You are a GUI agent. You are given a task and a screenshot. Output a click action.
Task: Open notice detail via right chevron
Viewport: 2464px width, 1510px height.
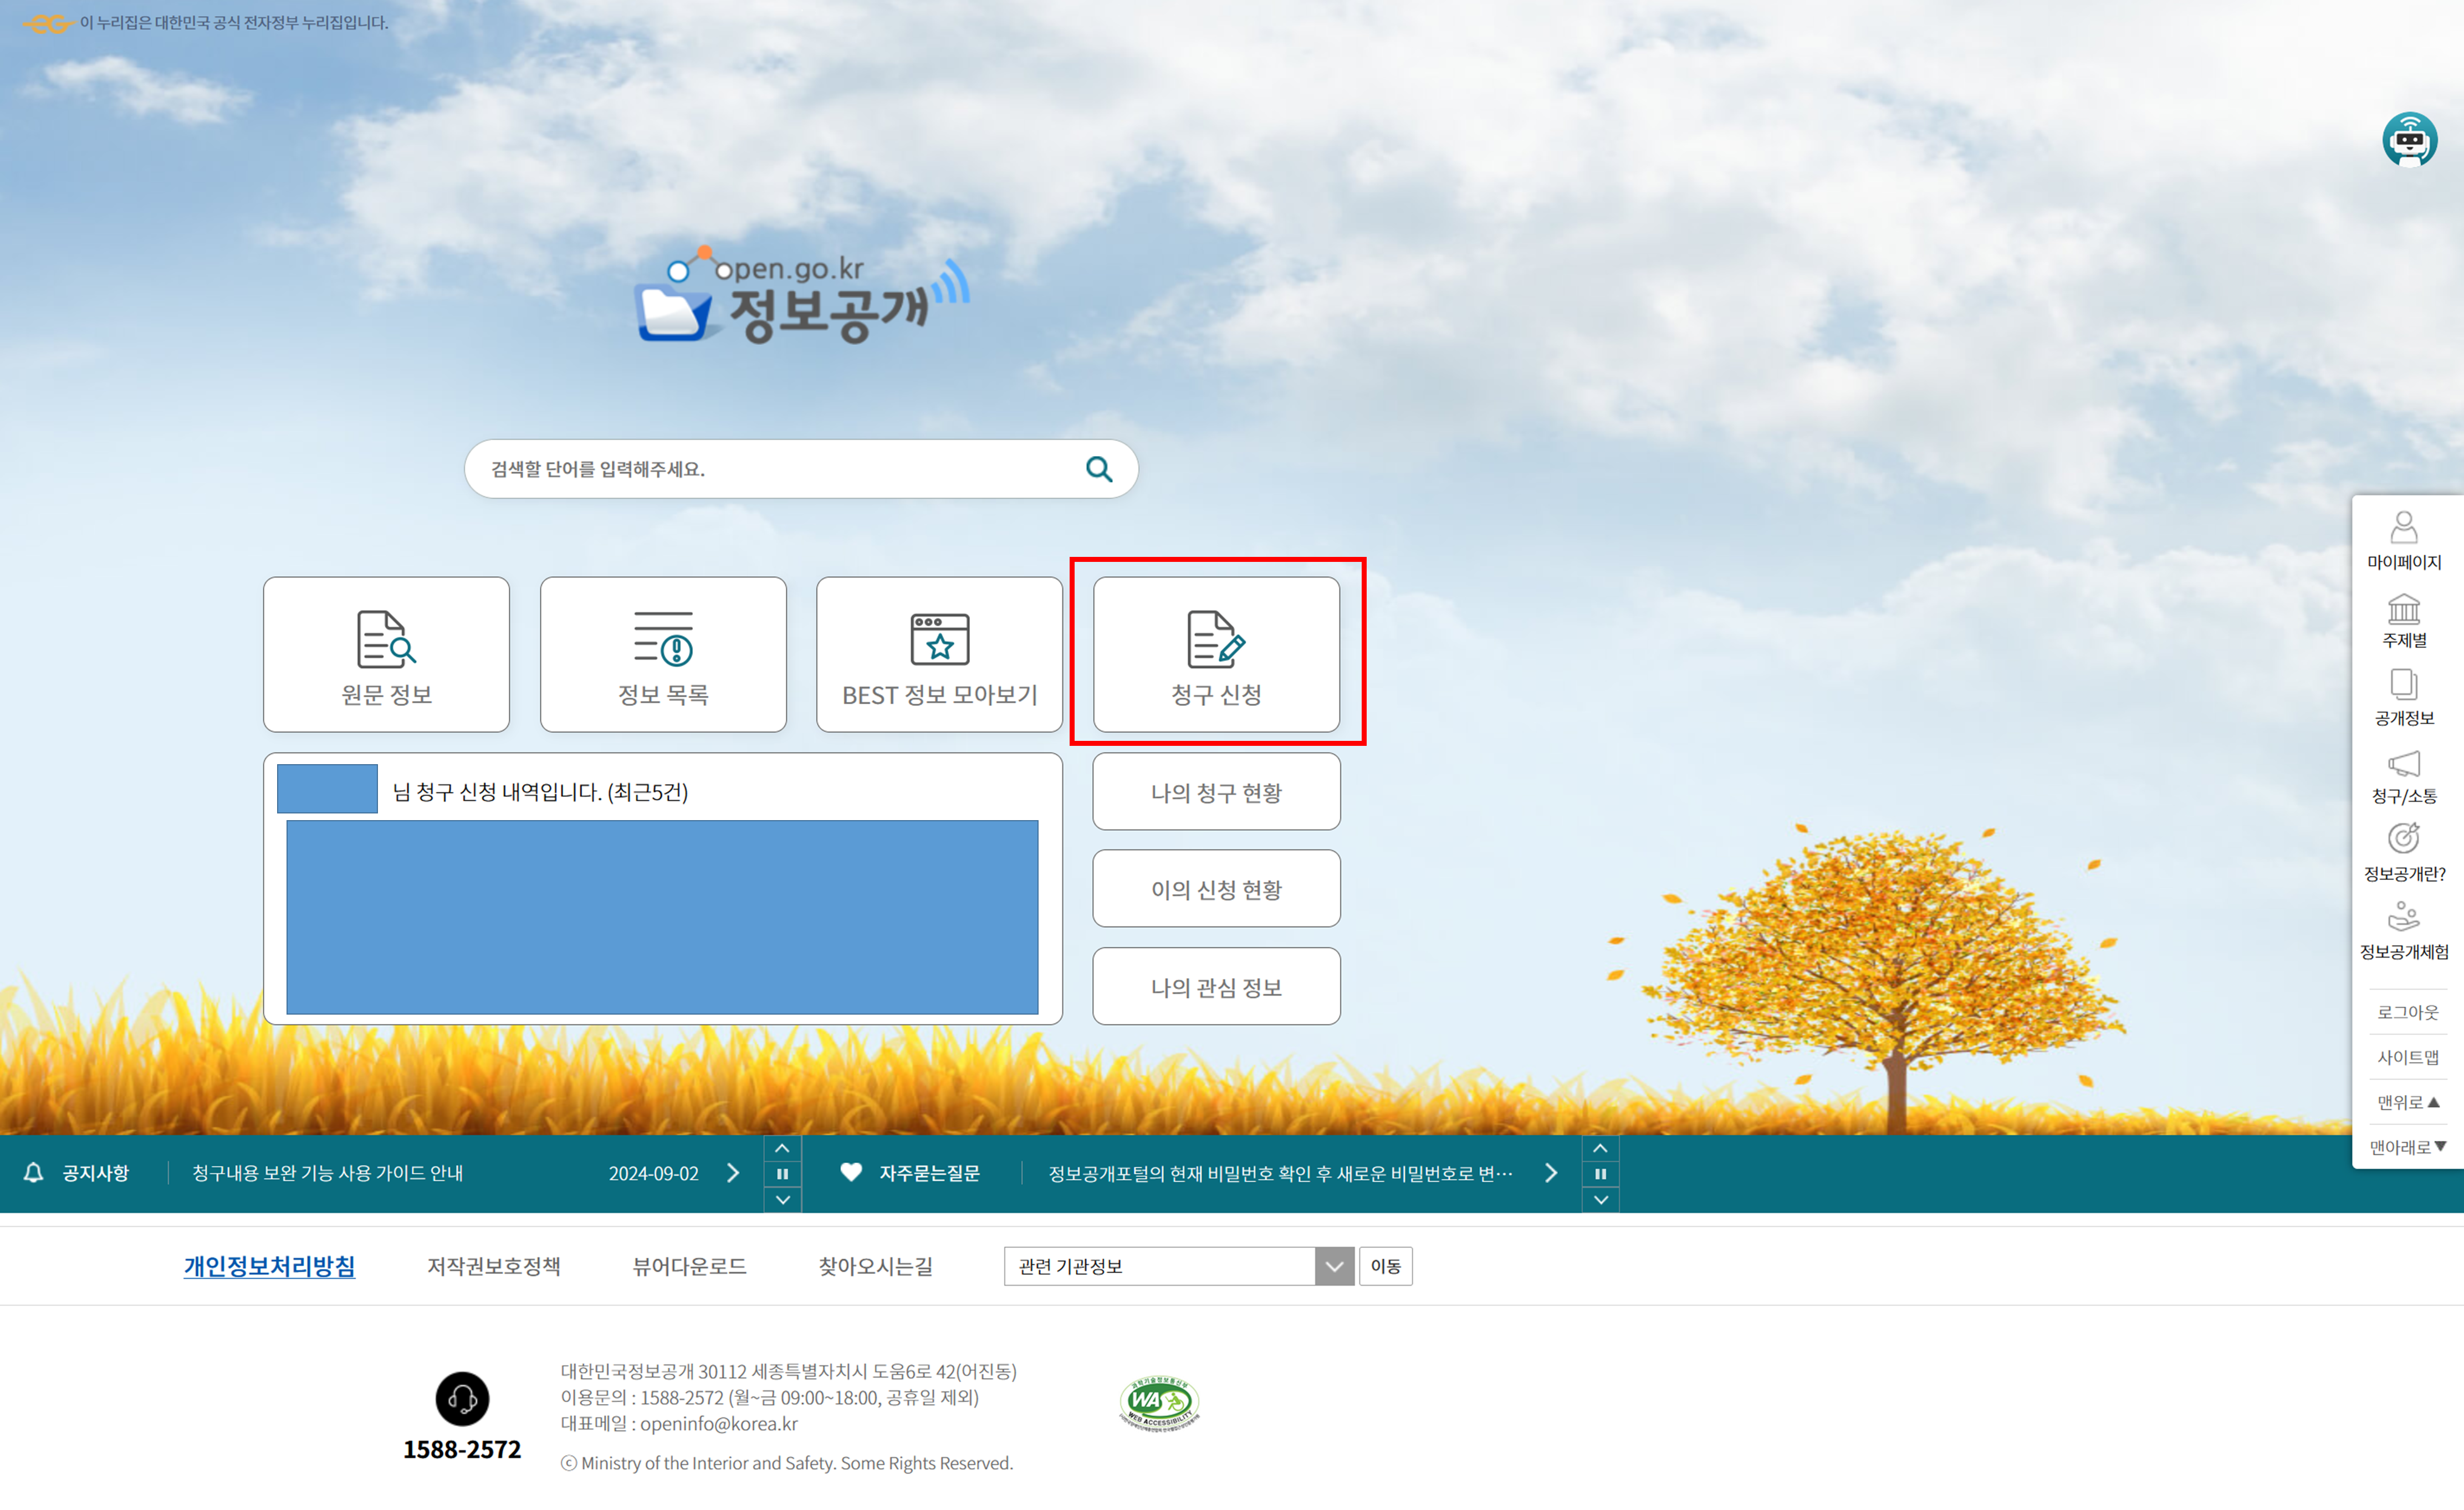pyautogui.click(x=733, y=1173)
